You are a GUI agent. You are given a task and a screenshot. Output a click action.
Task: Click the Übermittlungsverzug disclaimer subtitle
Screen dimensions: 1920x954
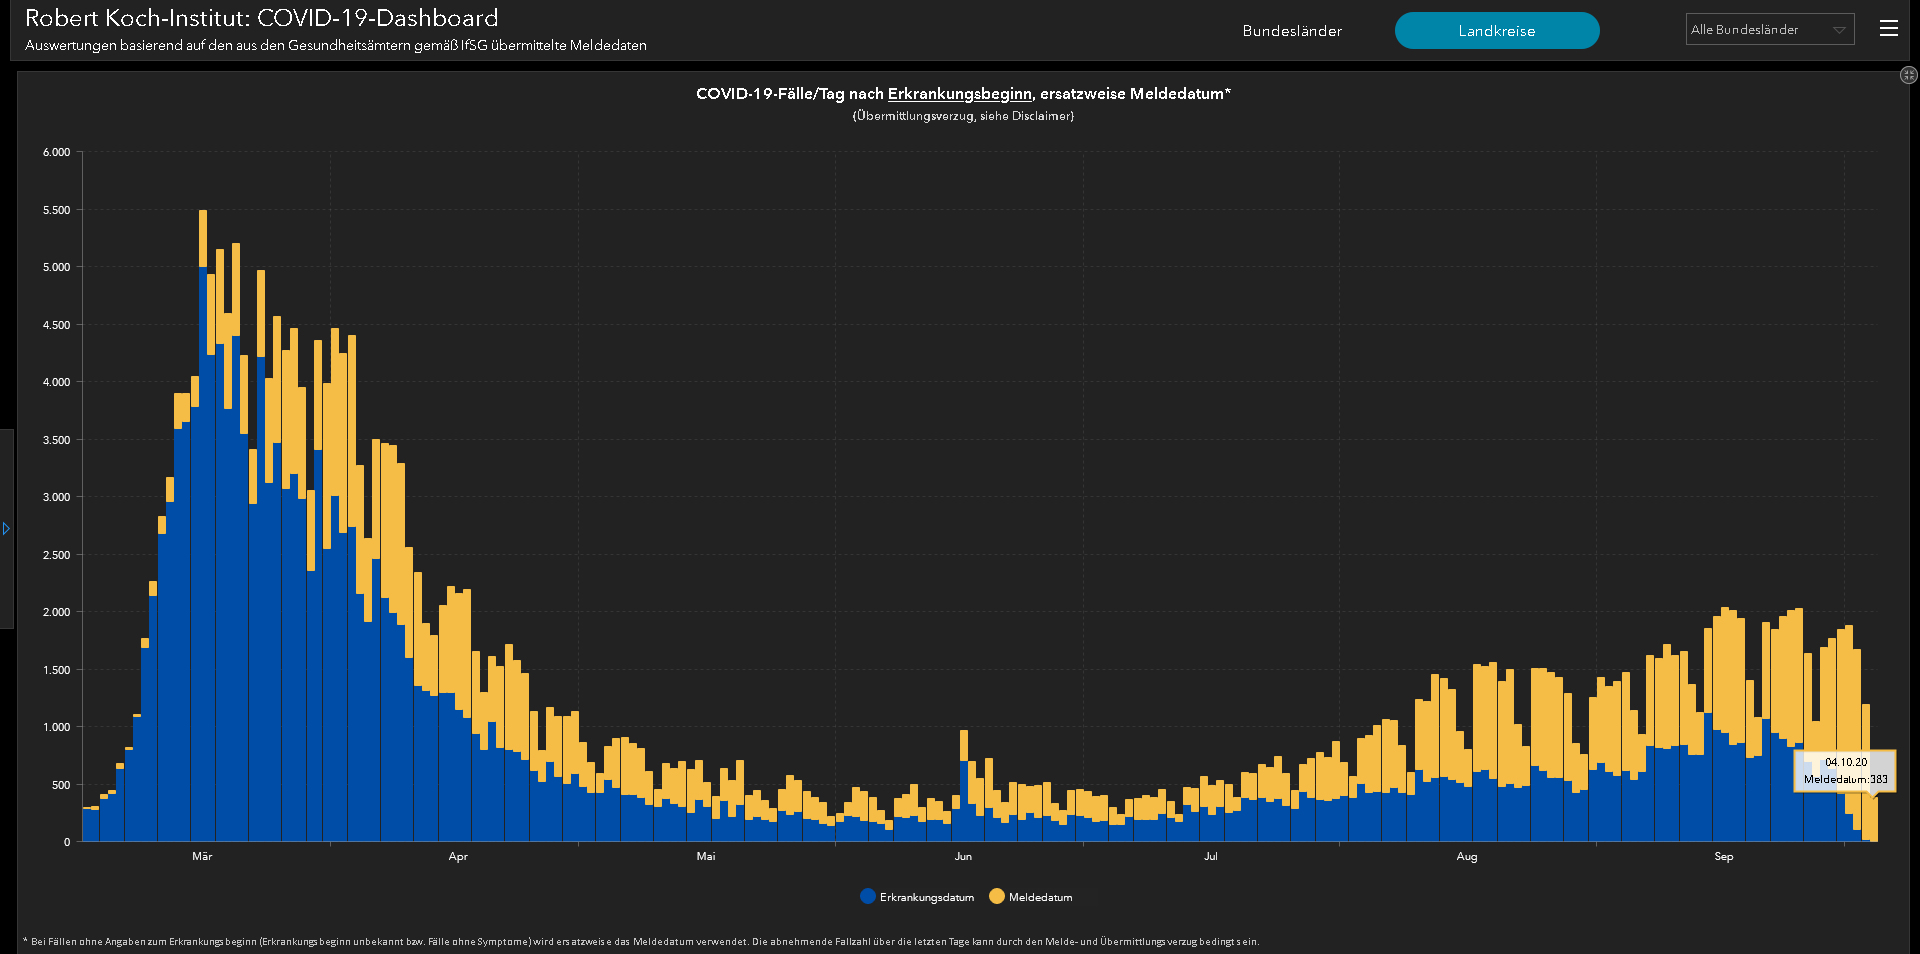(x=963, y=116)
